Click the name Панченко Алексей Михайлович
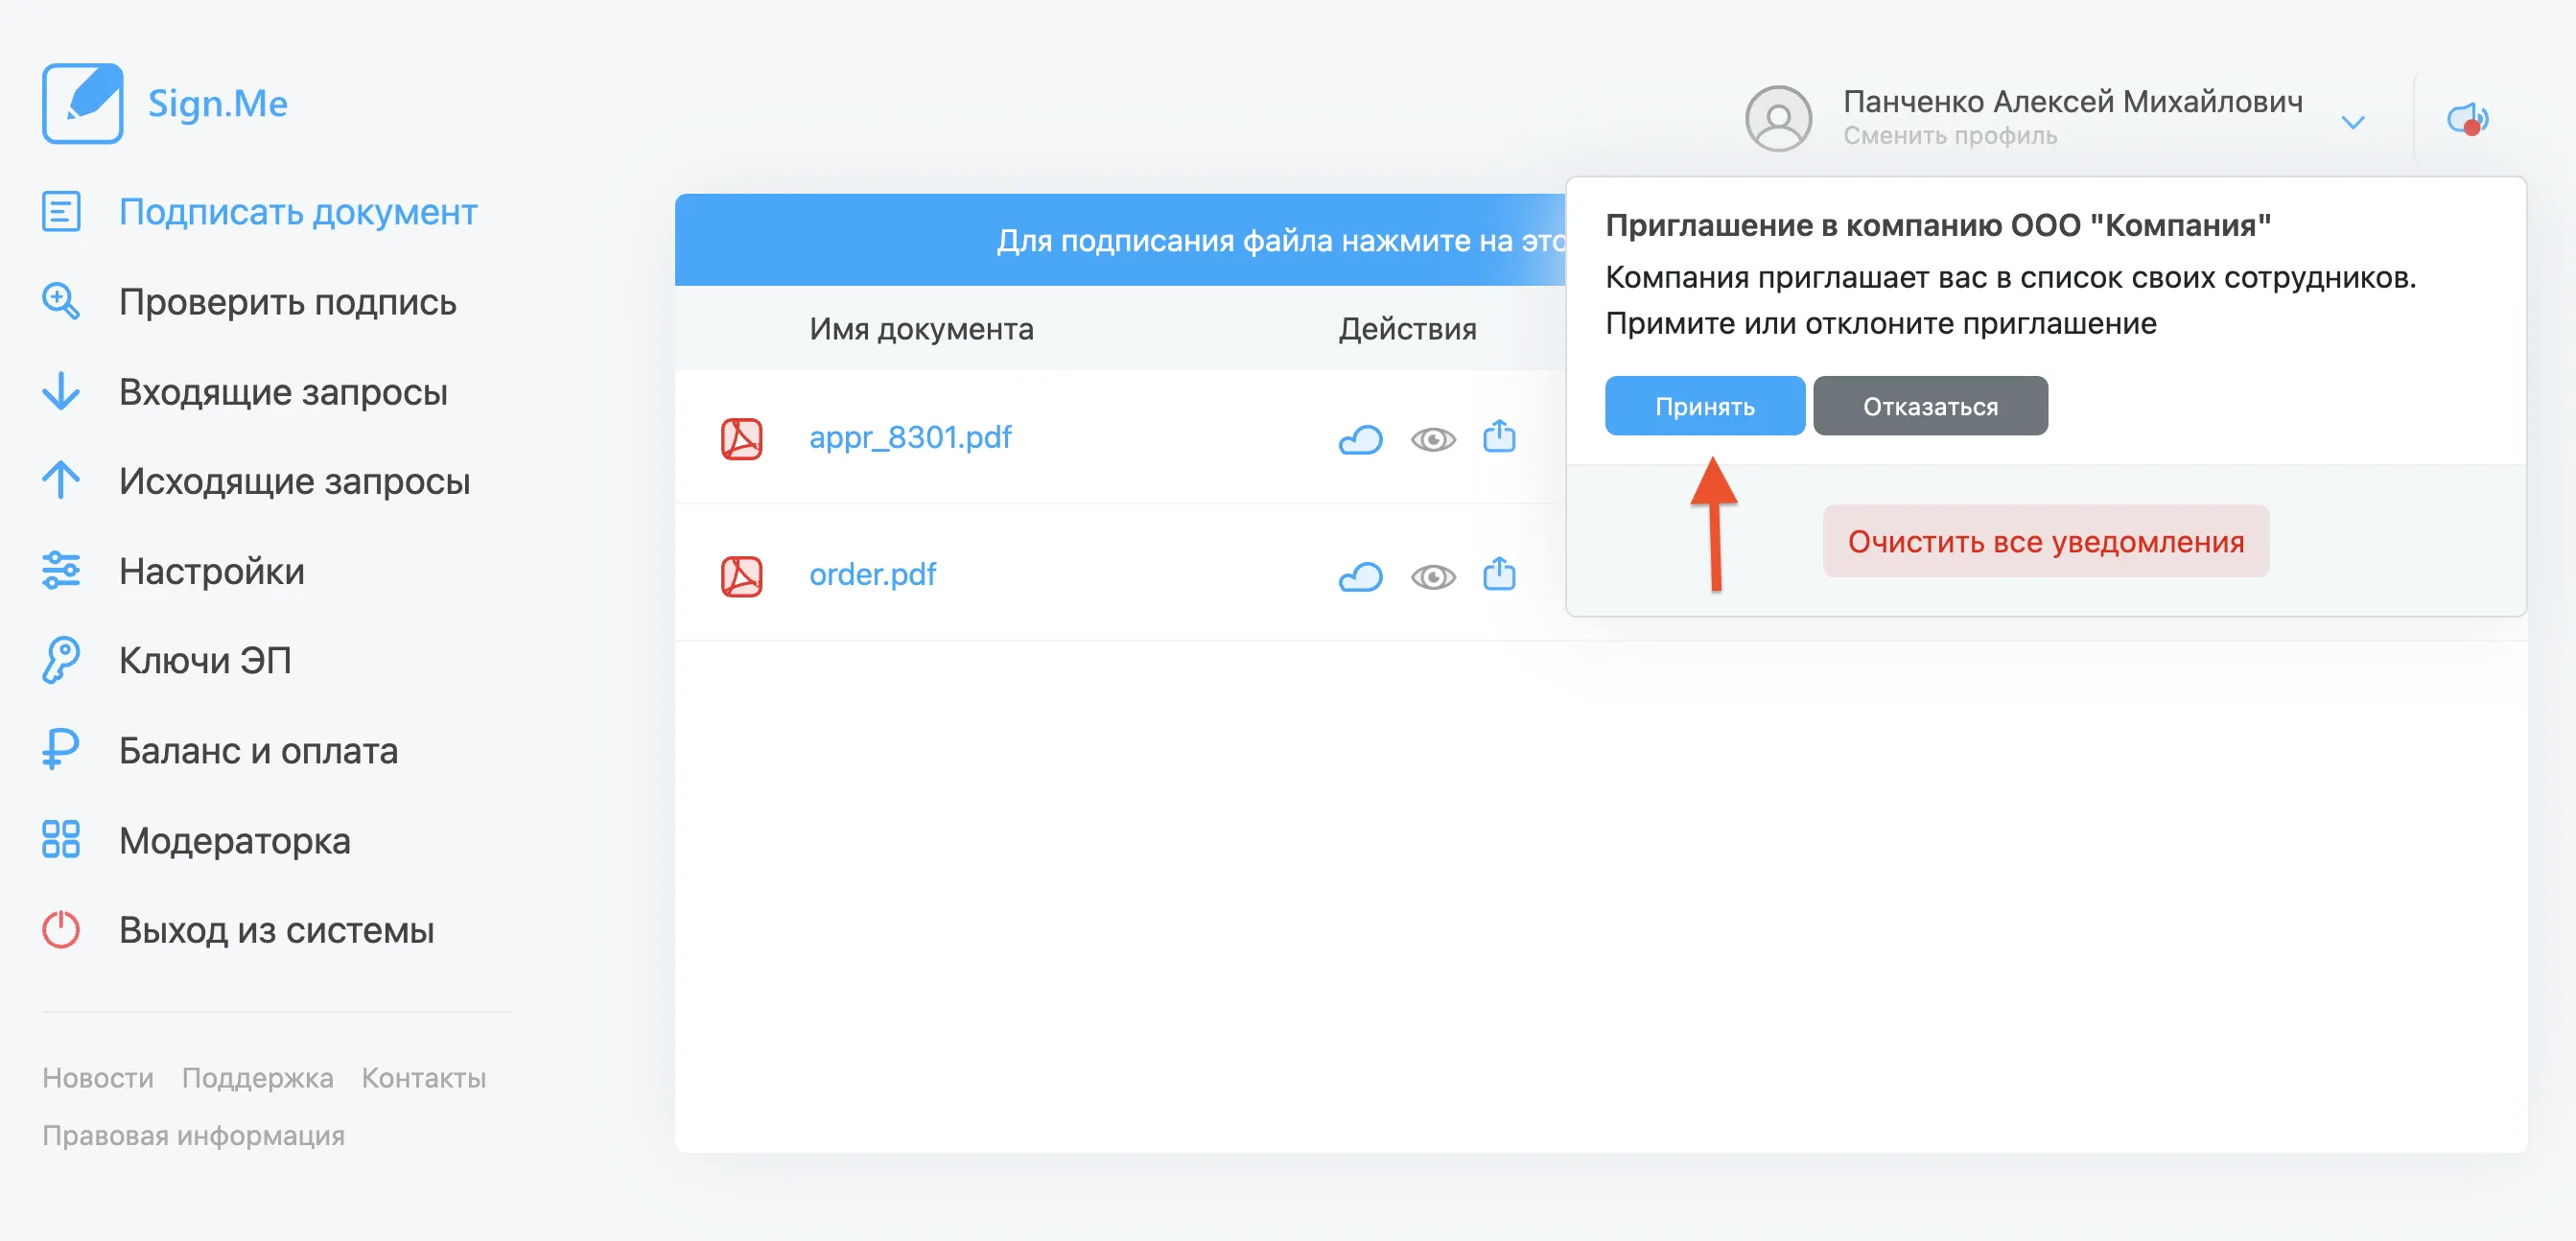The image size is (2576, 1241). point(2073,101)
